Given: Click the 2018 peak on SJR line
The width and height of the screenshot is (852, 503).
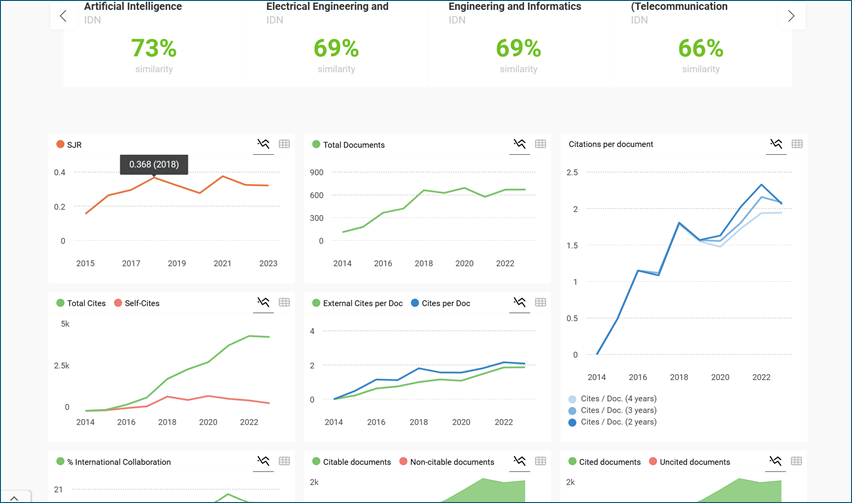Looking at the screenshot, I should point(154,178).
